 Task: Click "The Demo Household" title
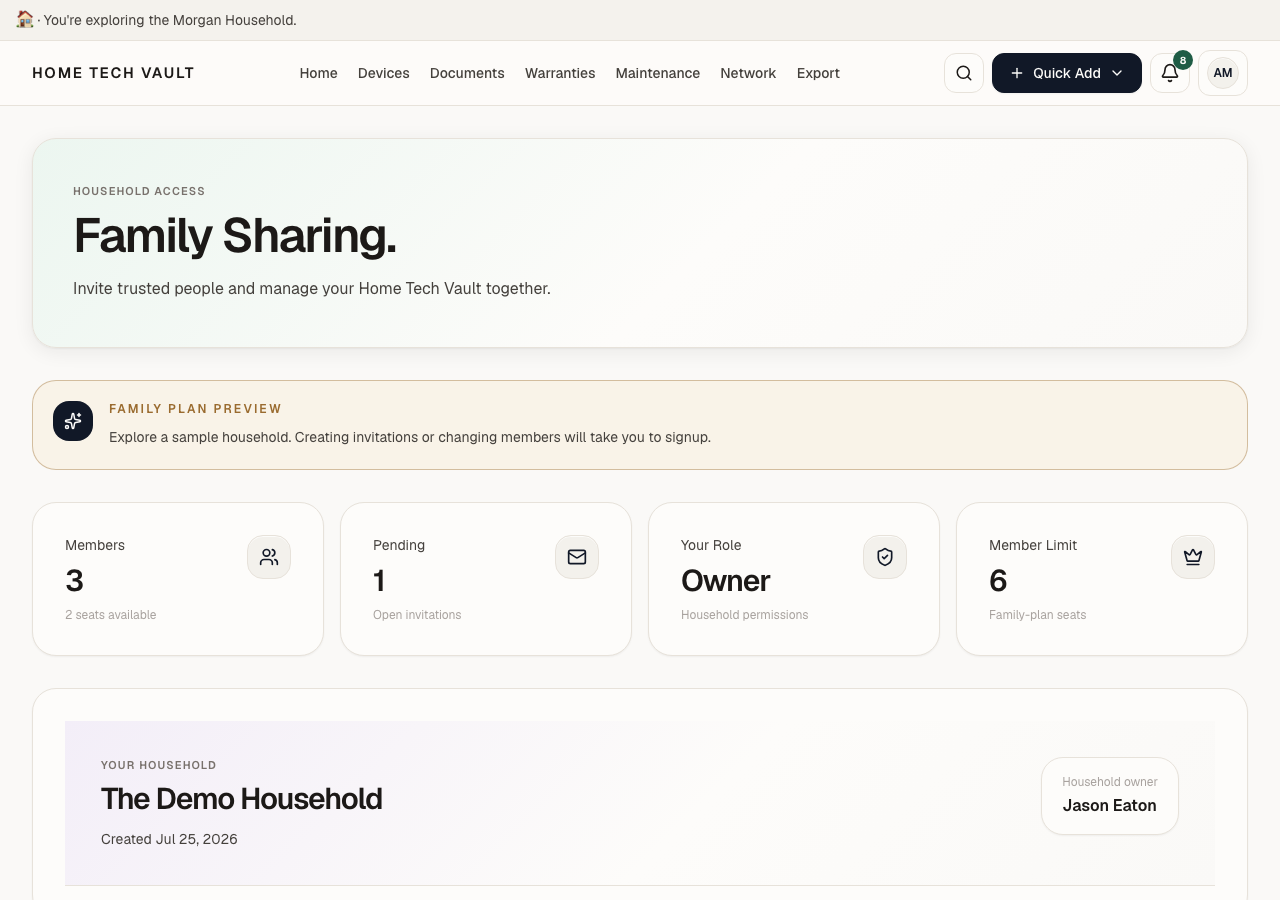click(x=241, y=799)
